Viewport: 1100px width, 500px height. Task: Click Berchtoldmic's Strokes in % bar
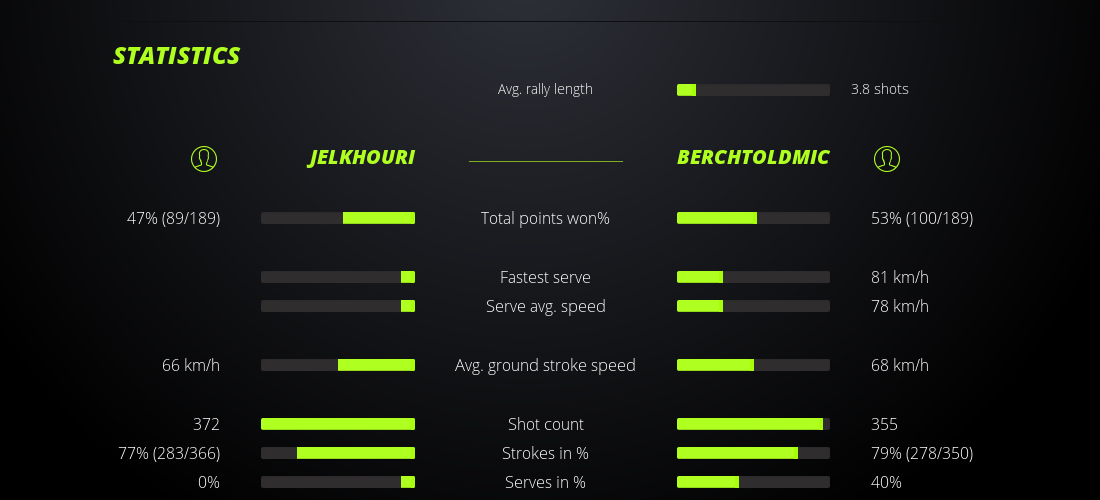753,453
